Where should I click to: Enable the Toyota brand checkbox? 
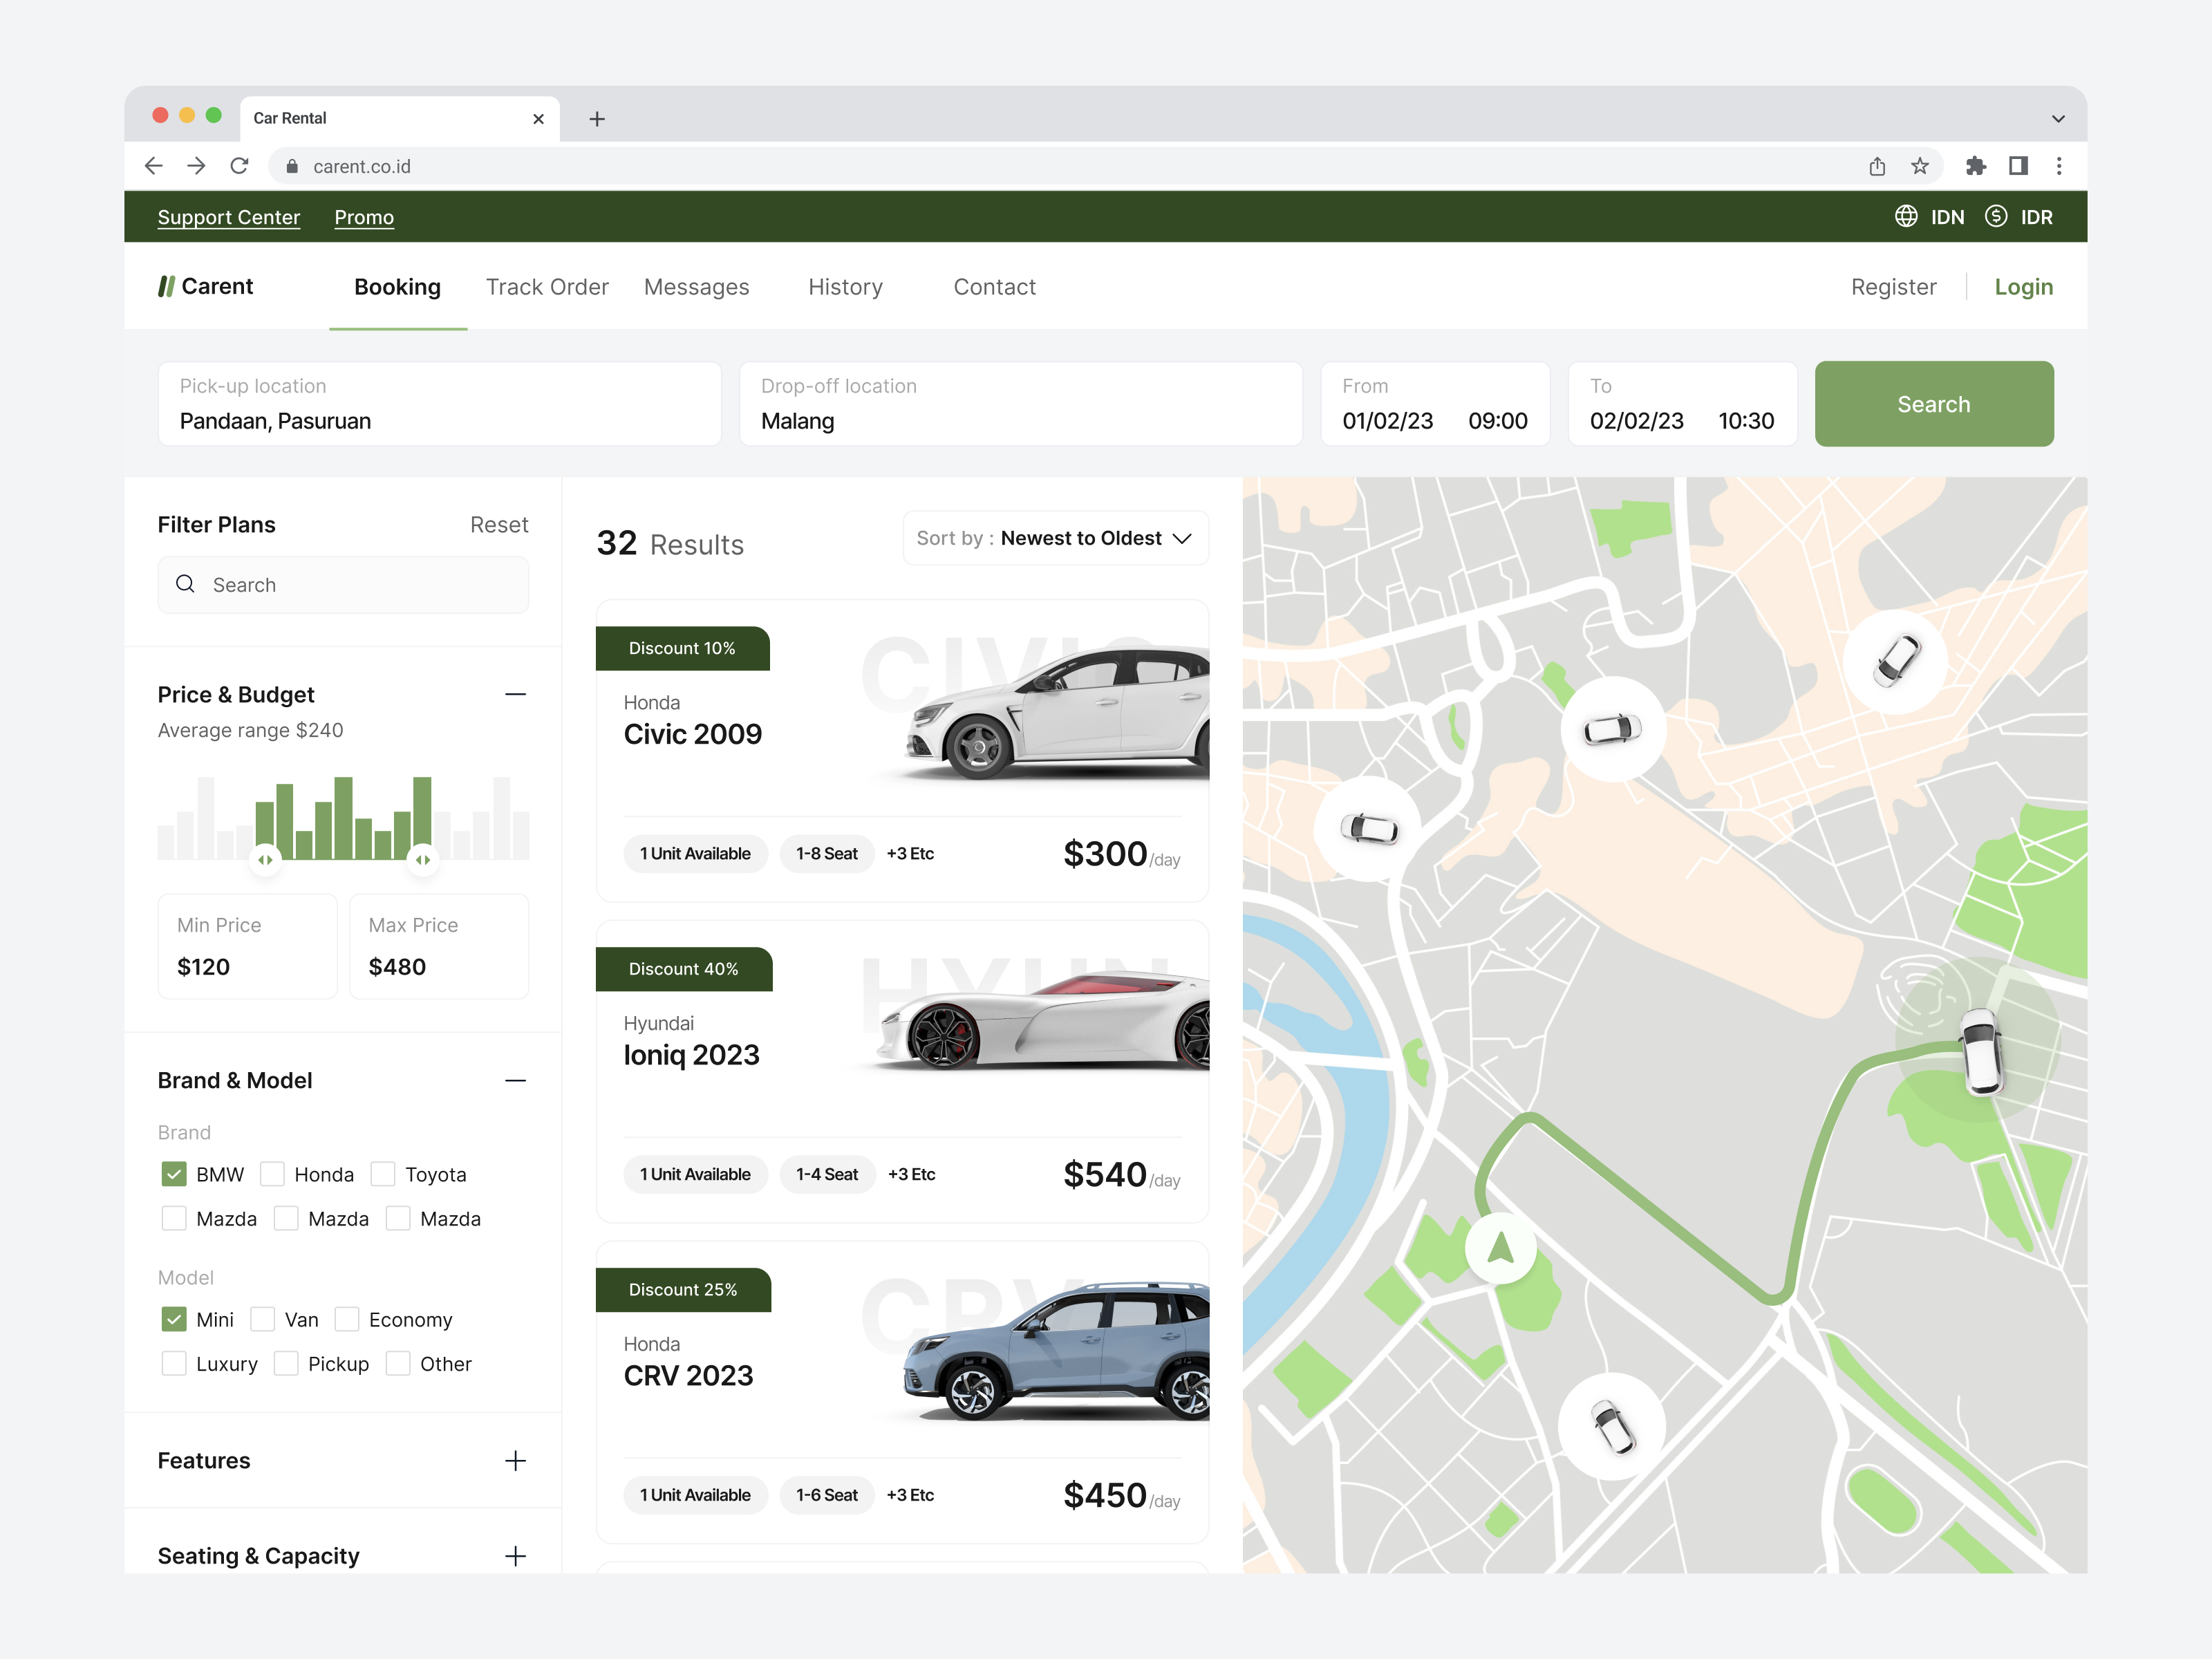(384, 1174)
